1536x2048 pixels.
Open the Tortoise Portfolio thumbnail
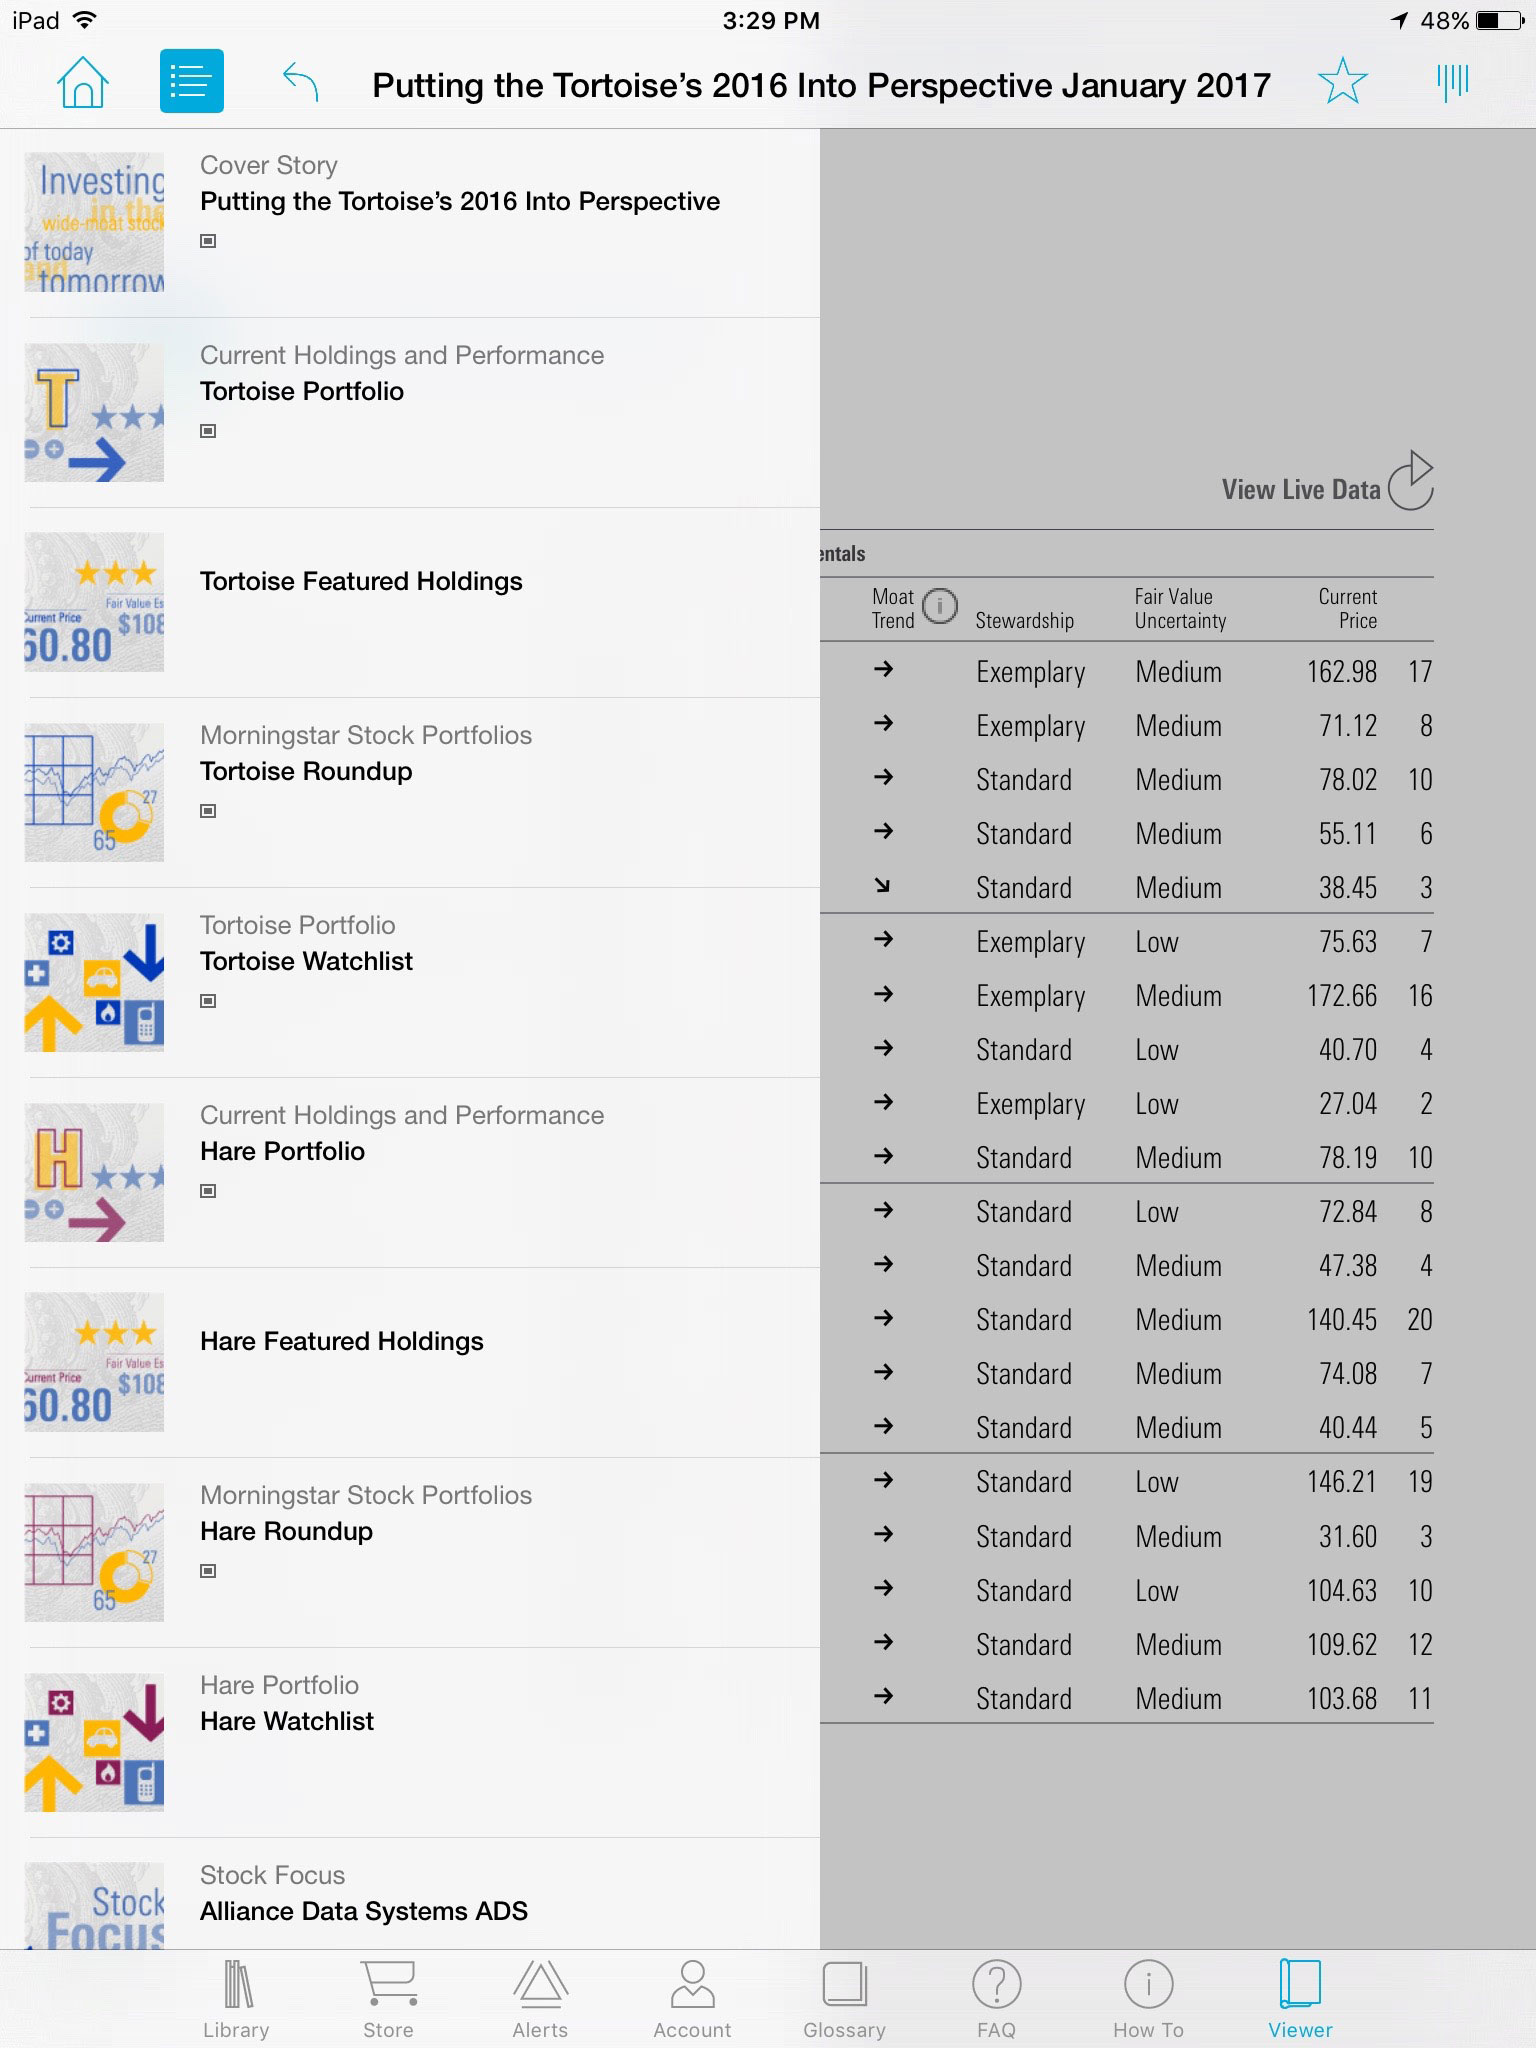pos(94,412)
